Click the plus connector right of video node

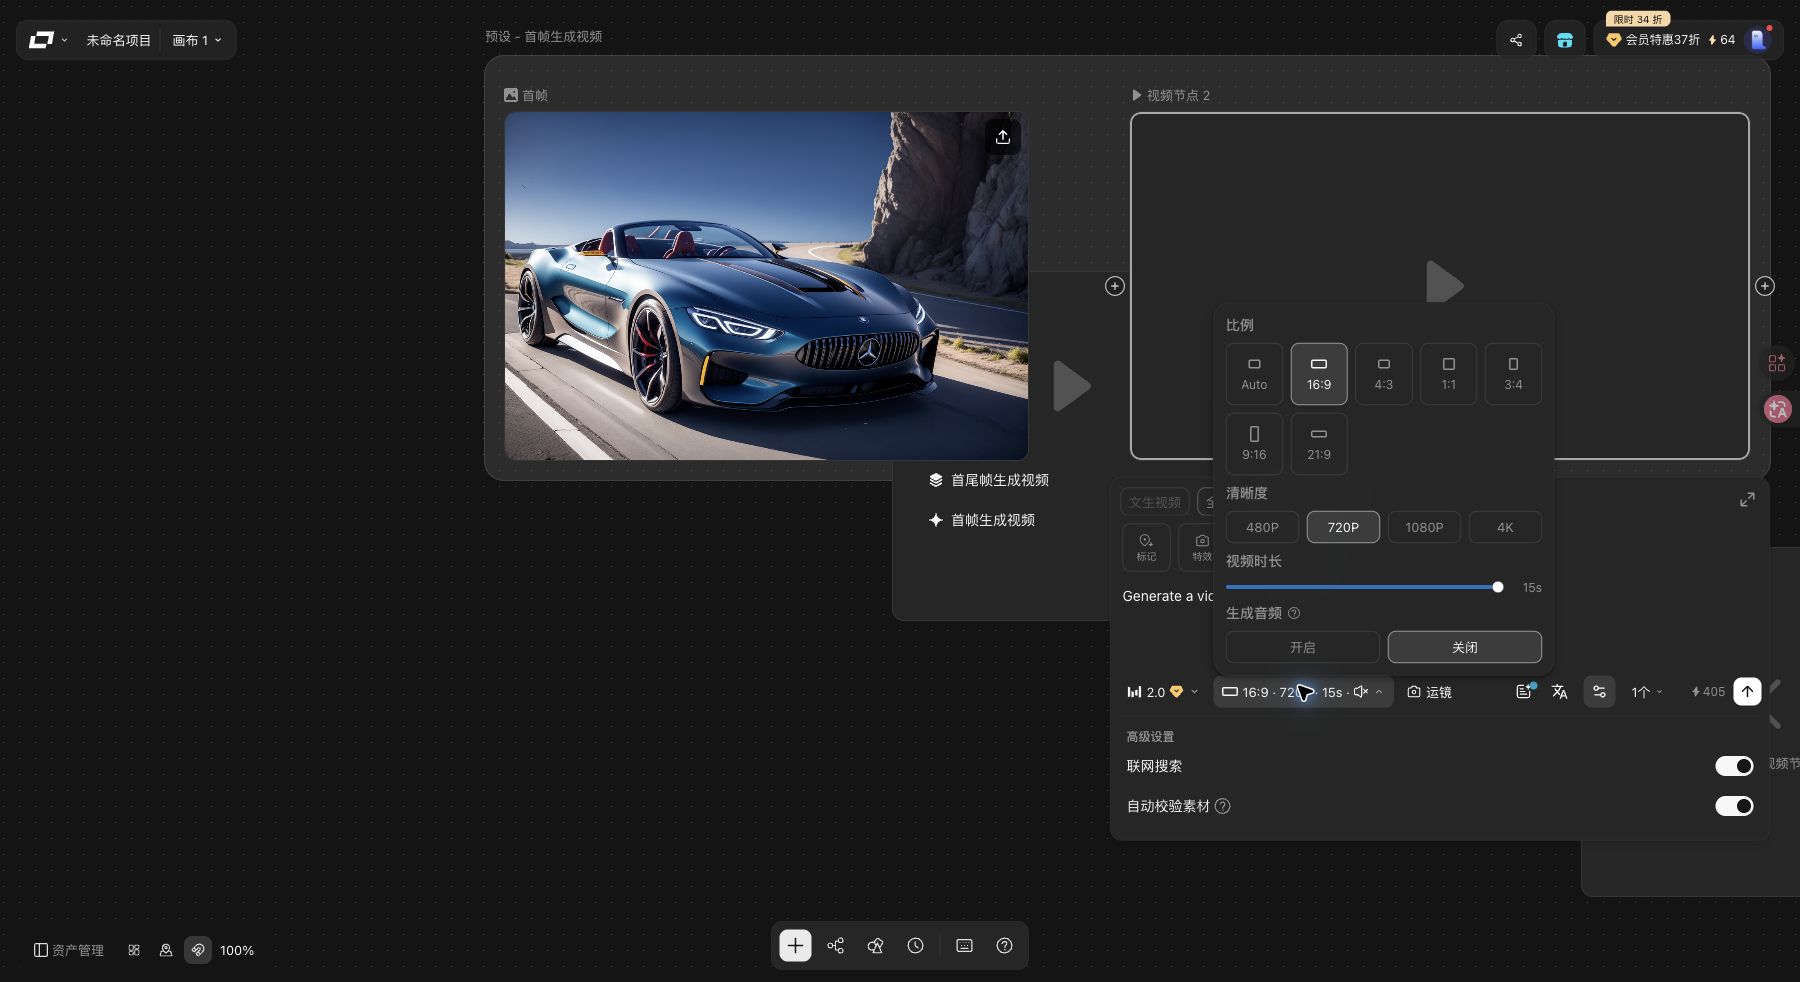(1765, 286)
